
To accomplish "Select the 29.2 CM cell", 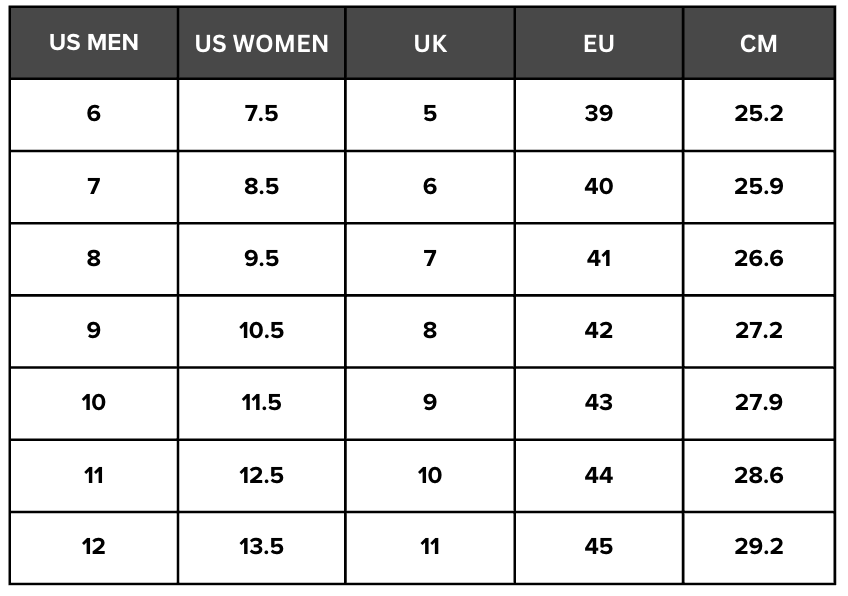I will pyautogui.click(x=759, y=548).
